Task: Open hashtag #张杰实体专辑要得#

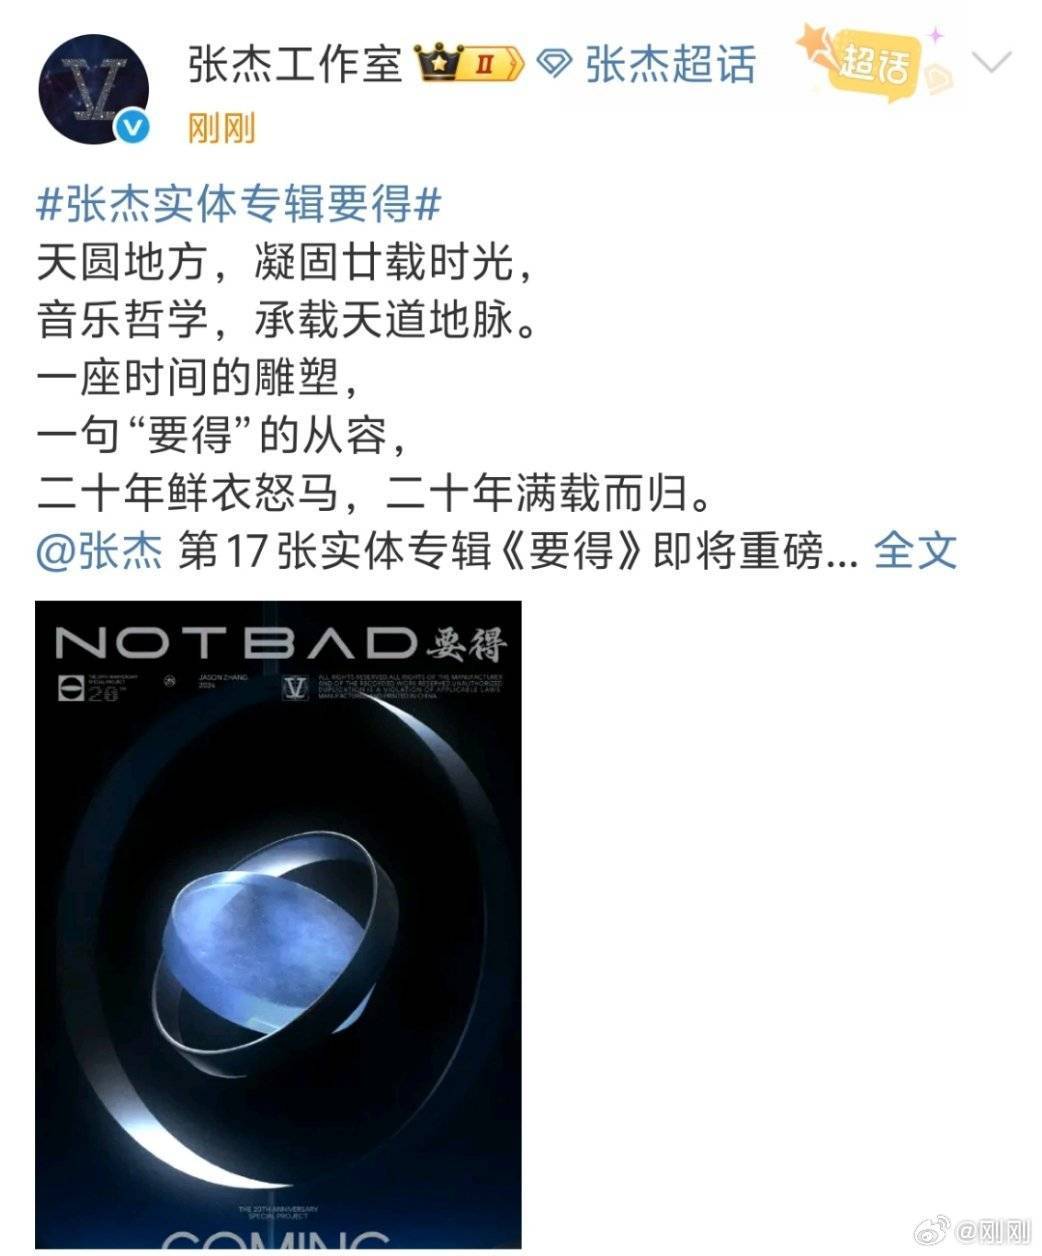Action: coord(239,205)
